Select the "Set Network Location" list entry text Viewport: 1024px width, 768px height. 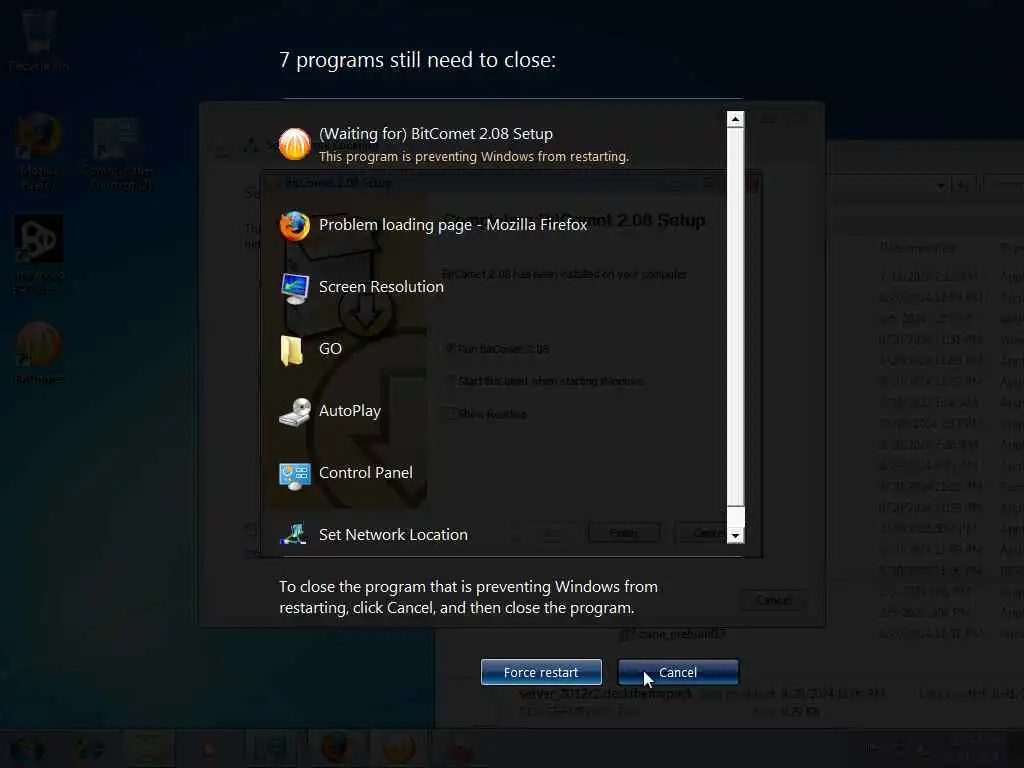[x=392, y=535]
